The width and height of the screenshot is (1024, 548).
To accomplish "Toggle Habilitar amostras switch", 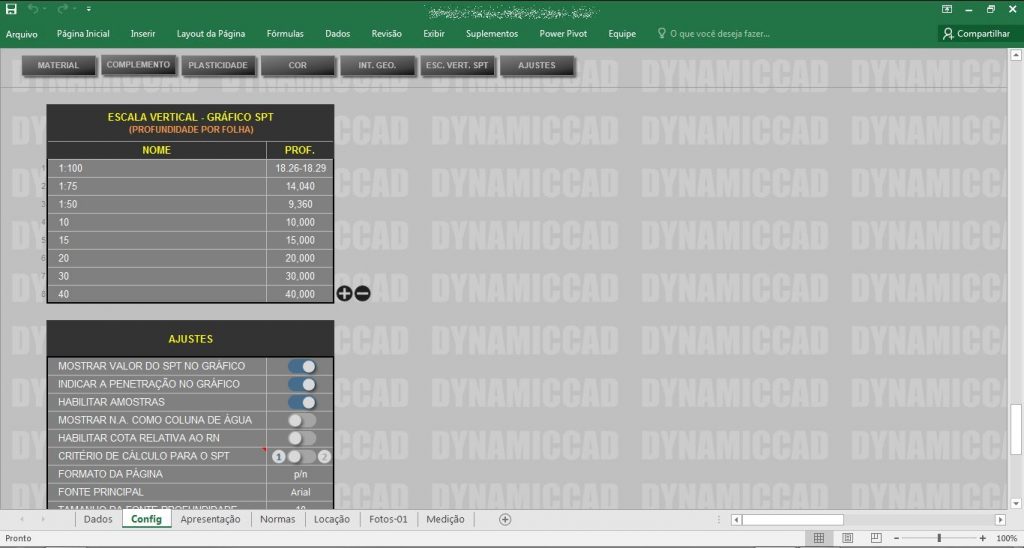I will tap(302, 402).
